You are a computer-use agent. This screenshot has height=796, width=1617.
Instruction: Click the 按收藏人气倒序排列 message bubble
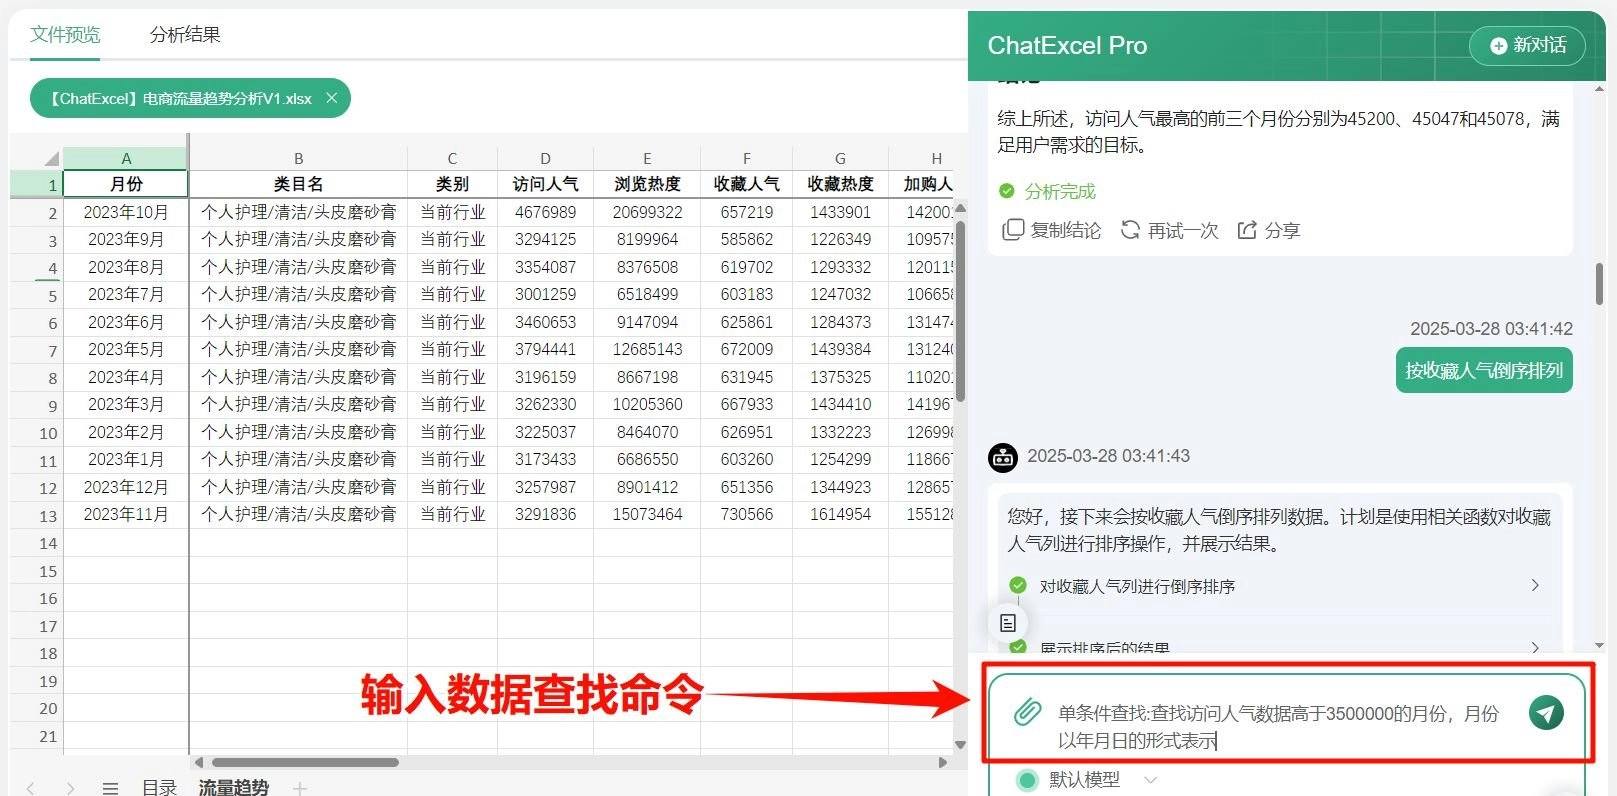(x=1484, y=371)
